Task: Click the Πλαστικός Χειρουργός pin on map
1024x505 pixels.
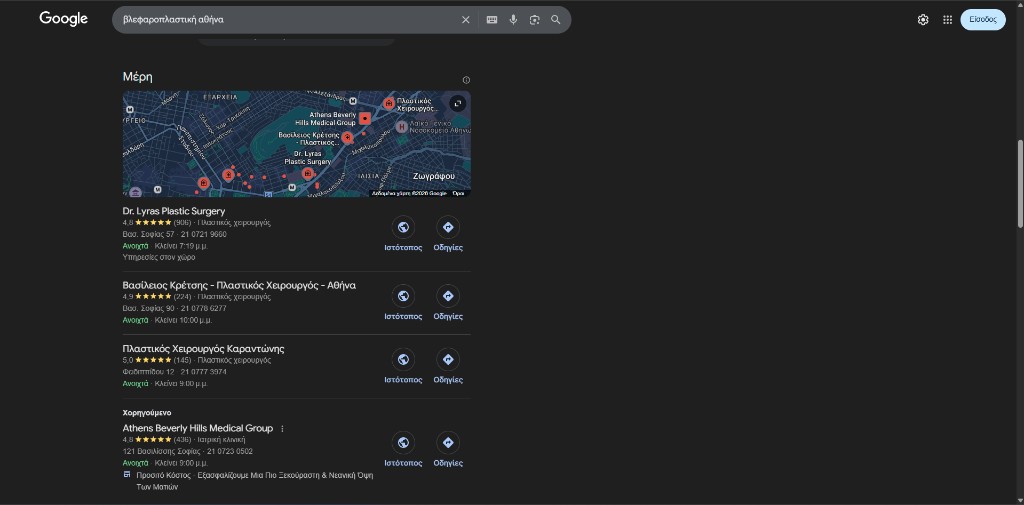Action: click(x=389, y=103)
